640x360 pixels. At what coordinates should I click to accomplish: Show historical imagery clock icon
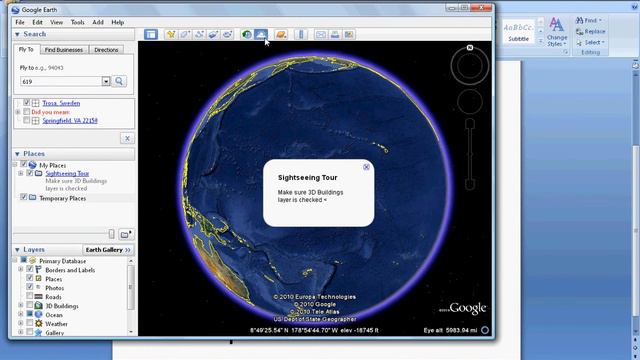tap(247, 34)
